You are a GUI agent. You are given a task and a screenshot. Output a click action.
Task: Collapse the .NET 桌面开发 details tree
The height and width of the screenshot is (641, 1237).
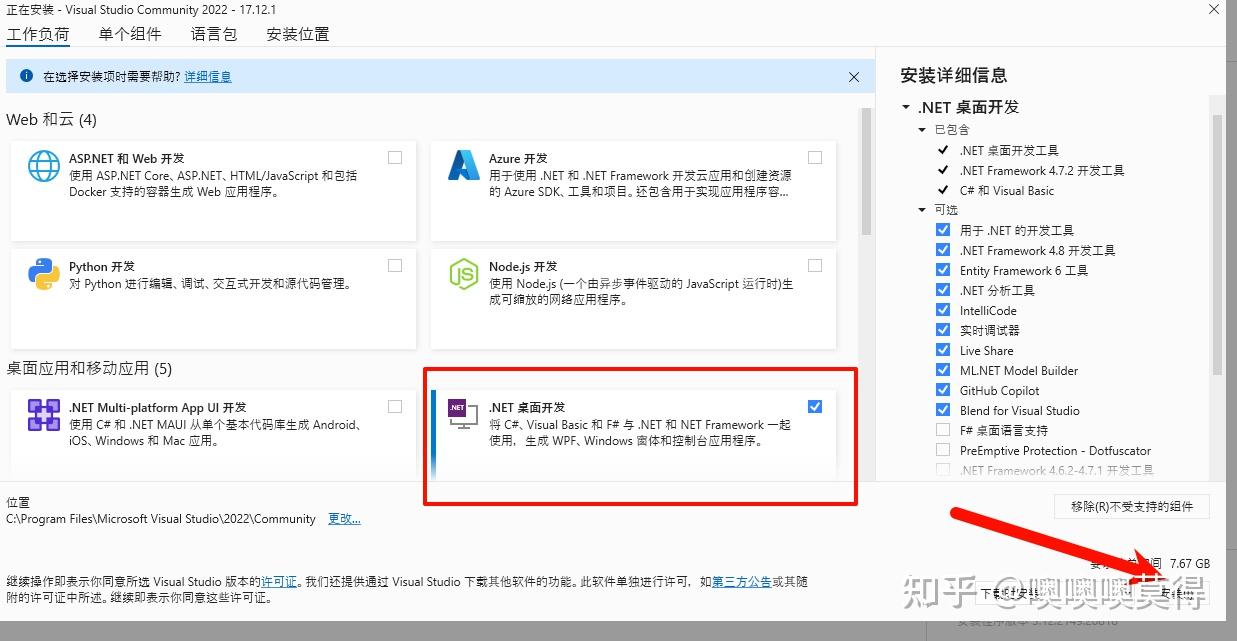906,107
